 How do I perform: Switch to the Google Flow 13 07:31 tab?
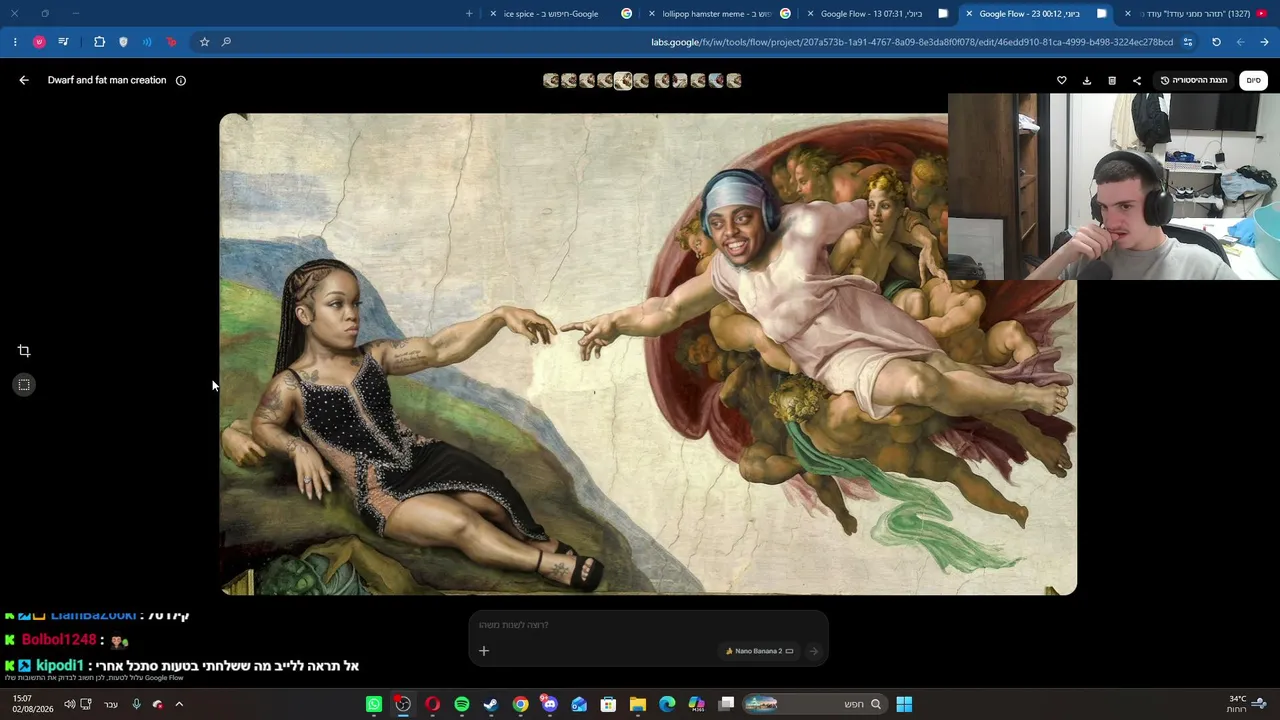880,14
